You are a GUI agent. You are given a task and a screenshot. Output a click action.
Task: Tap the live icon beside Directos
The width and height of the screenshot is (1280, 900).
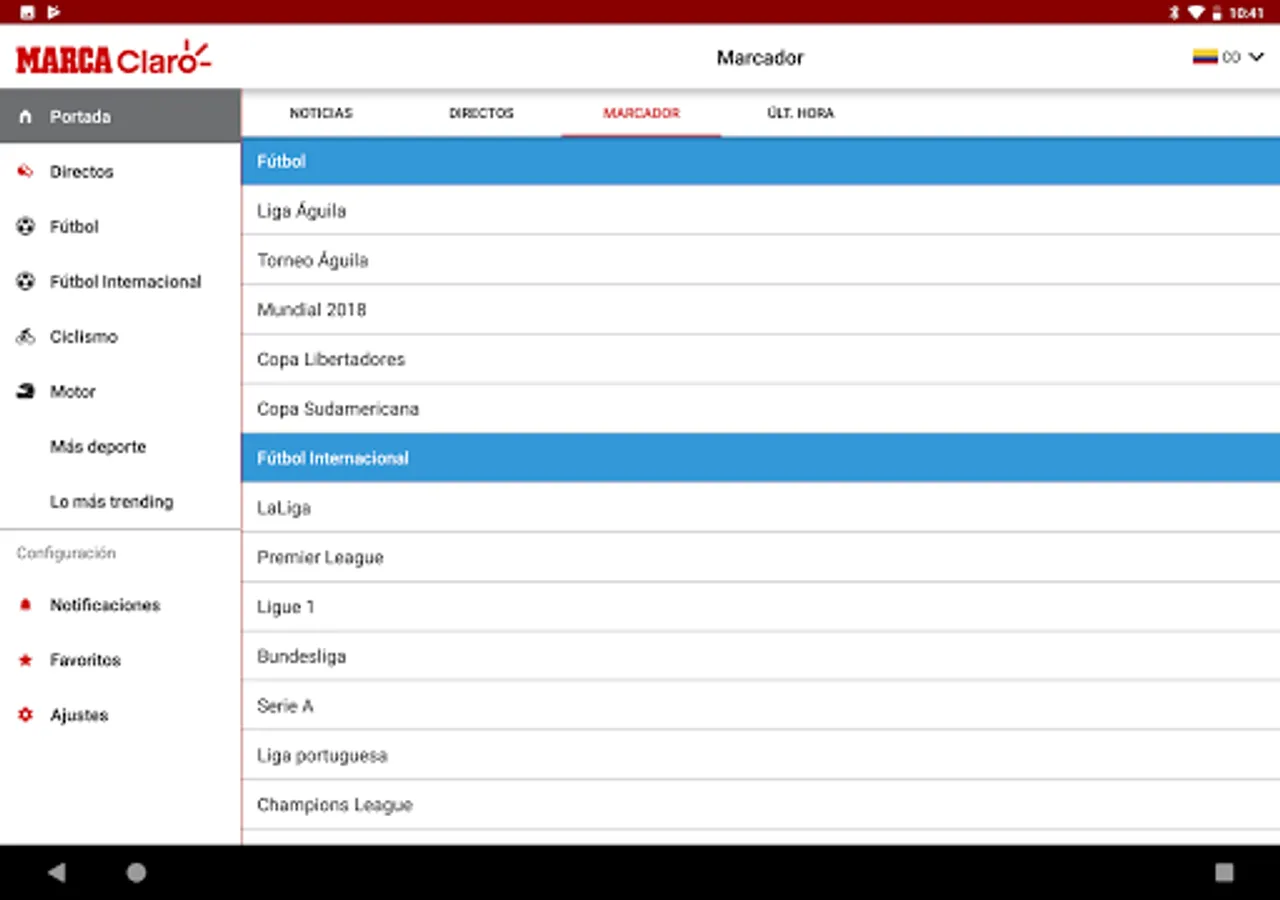[26, 172]
